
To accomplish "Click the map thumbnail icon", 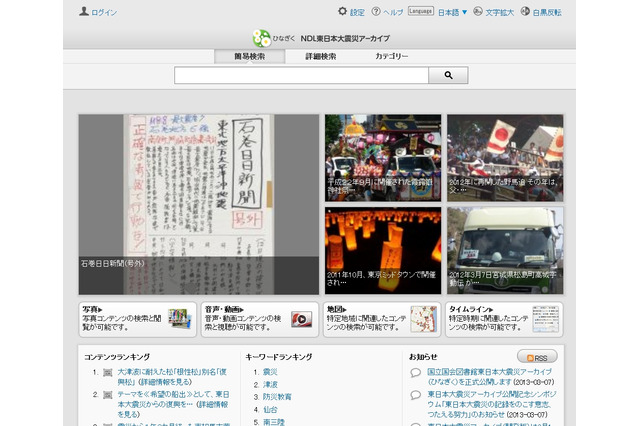I will pyautogui.click(x=423, y=319).
